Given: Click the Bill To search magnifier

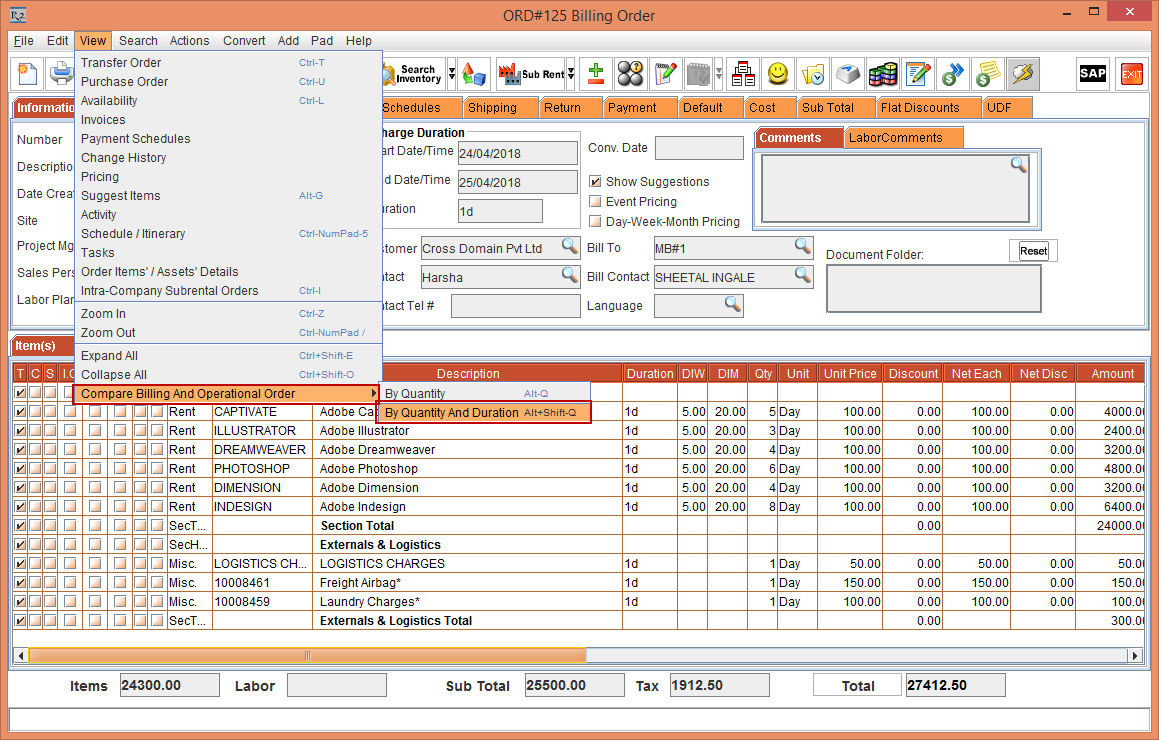Looking at the screenshot, I should coord(803,247).
